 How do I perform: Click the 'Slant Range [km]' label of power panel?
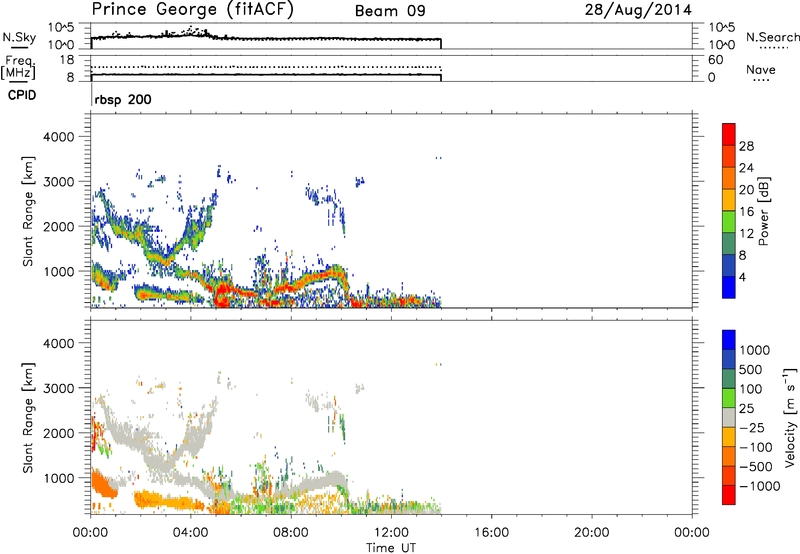pyautogui.click(x=28, y=211)
